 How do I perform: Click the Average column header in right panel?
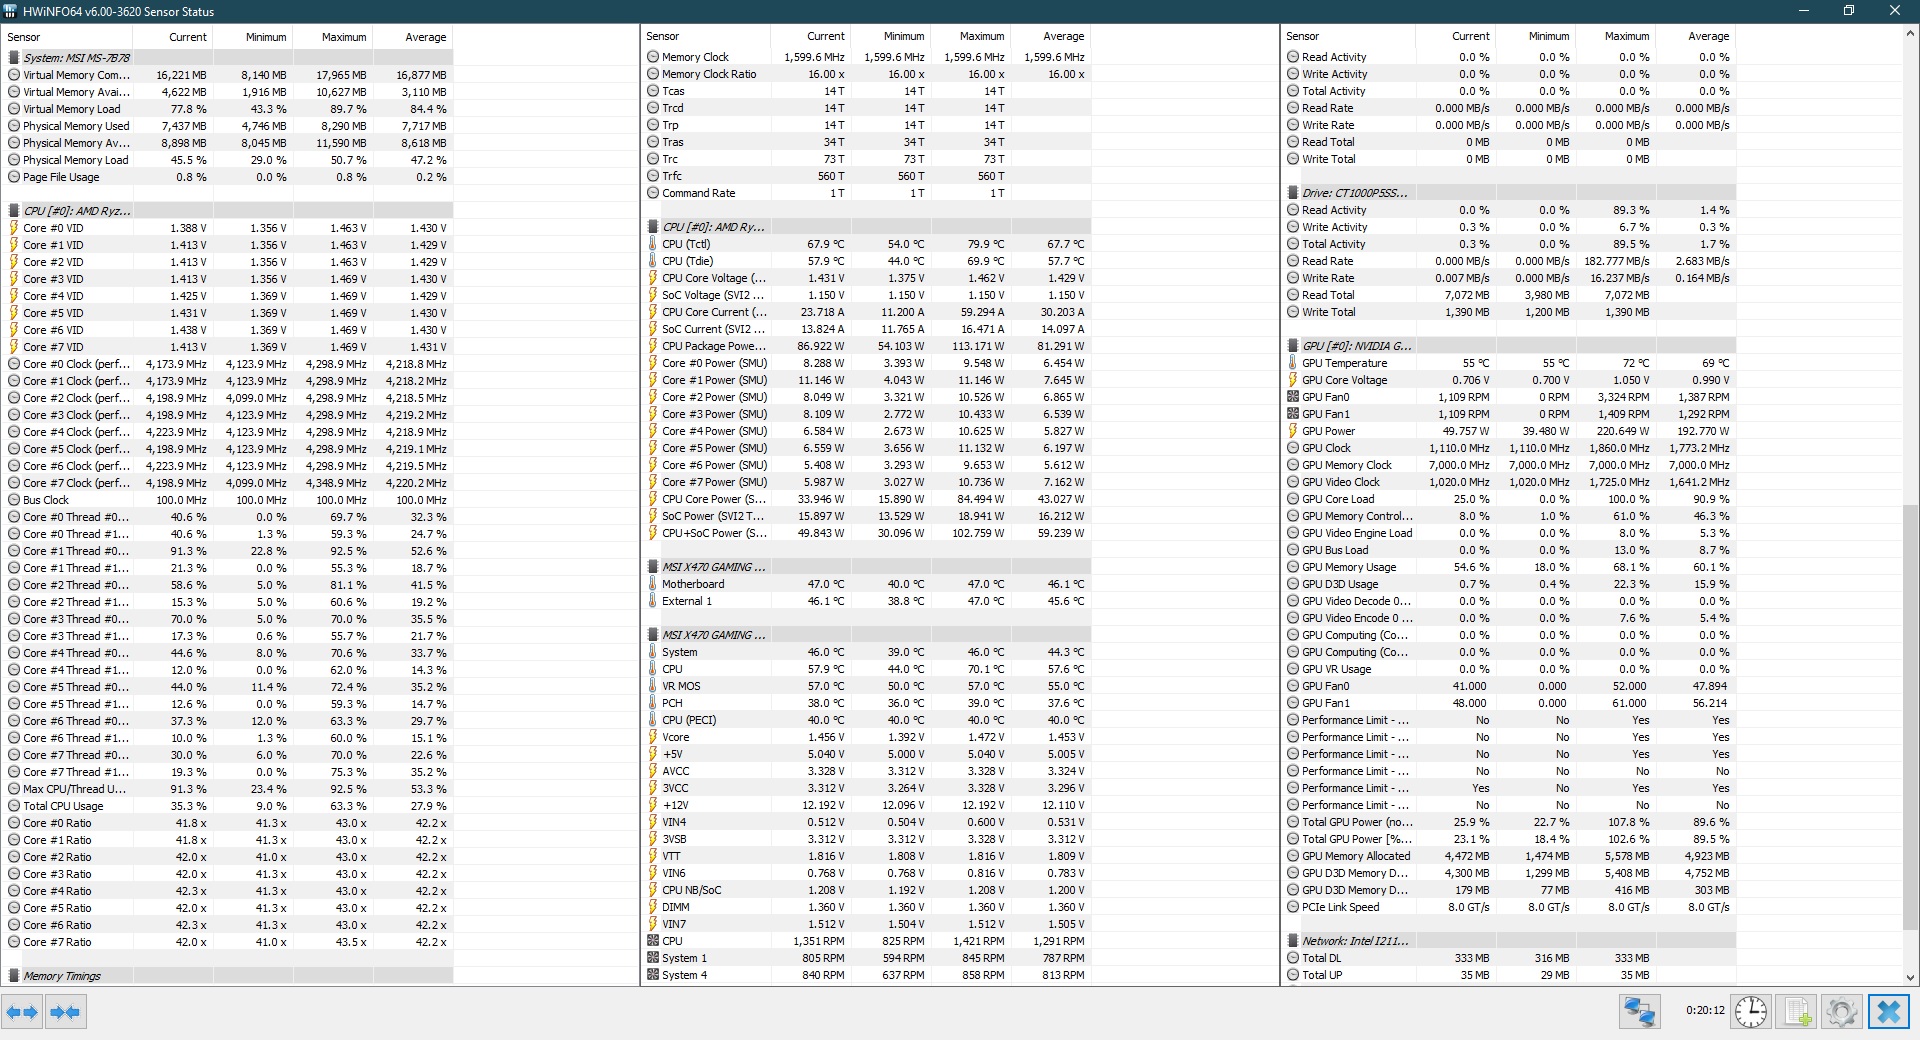pyautogui.click(x=1695, y=36)
